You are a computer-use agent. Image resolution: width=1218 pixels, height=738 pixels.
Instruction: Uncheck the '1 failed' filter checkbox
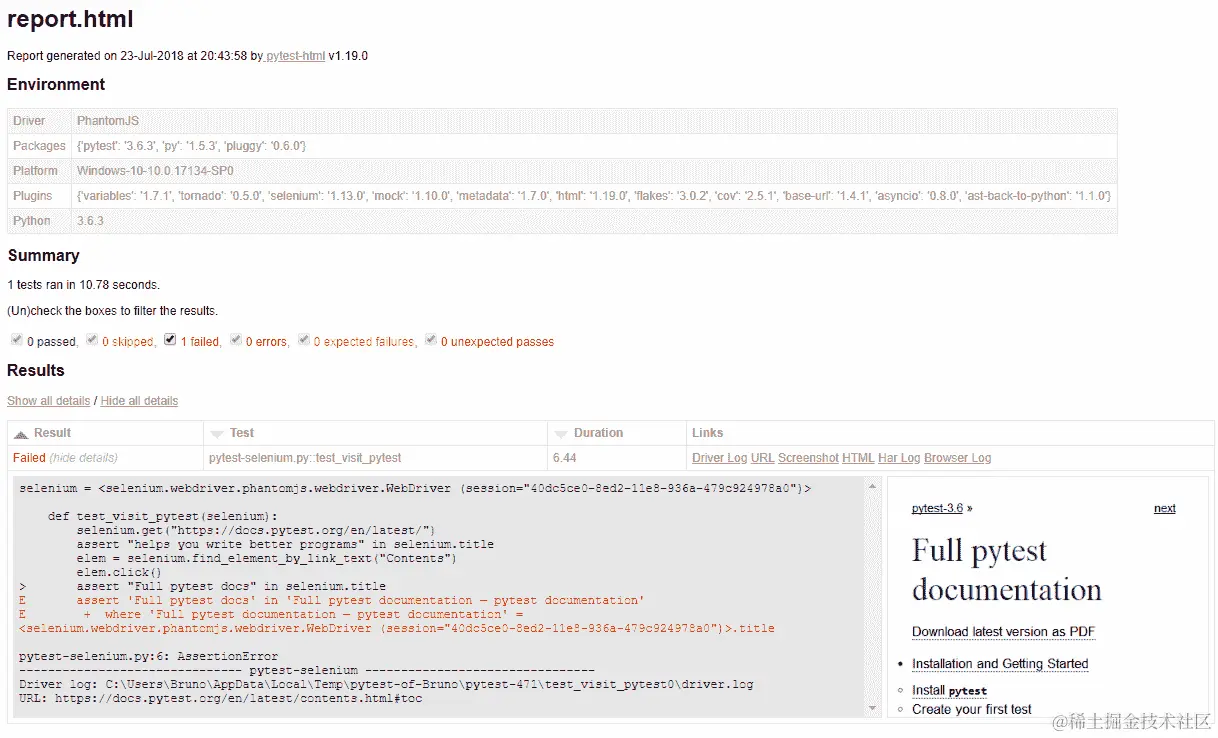tap(170, 340)
